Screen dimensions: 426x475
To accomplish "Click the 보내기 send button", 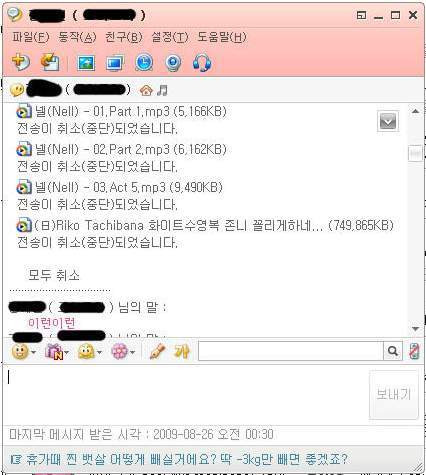I will pos(394,394).
